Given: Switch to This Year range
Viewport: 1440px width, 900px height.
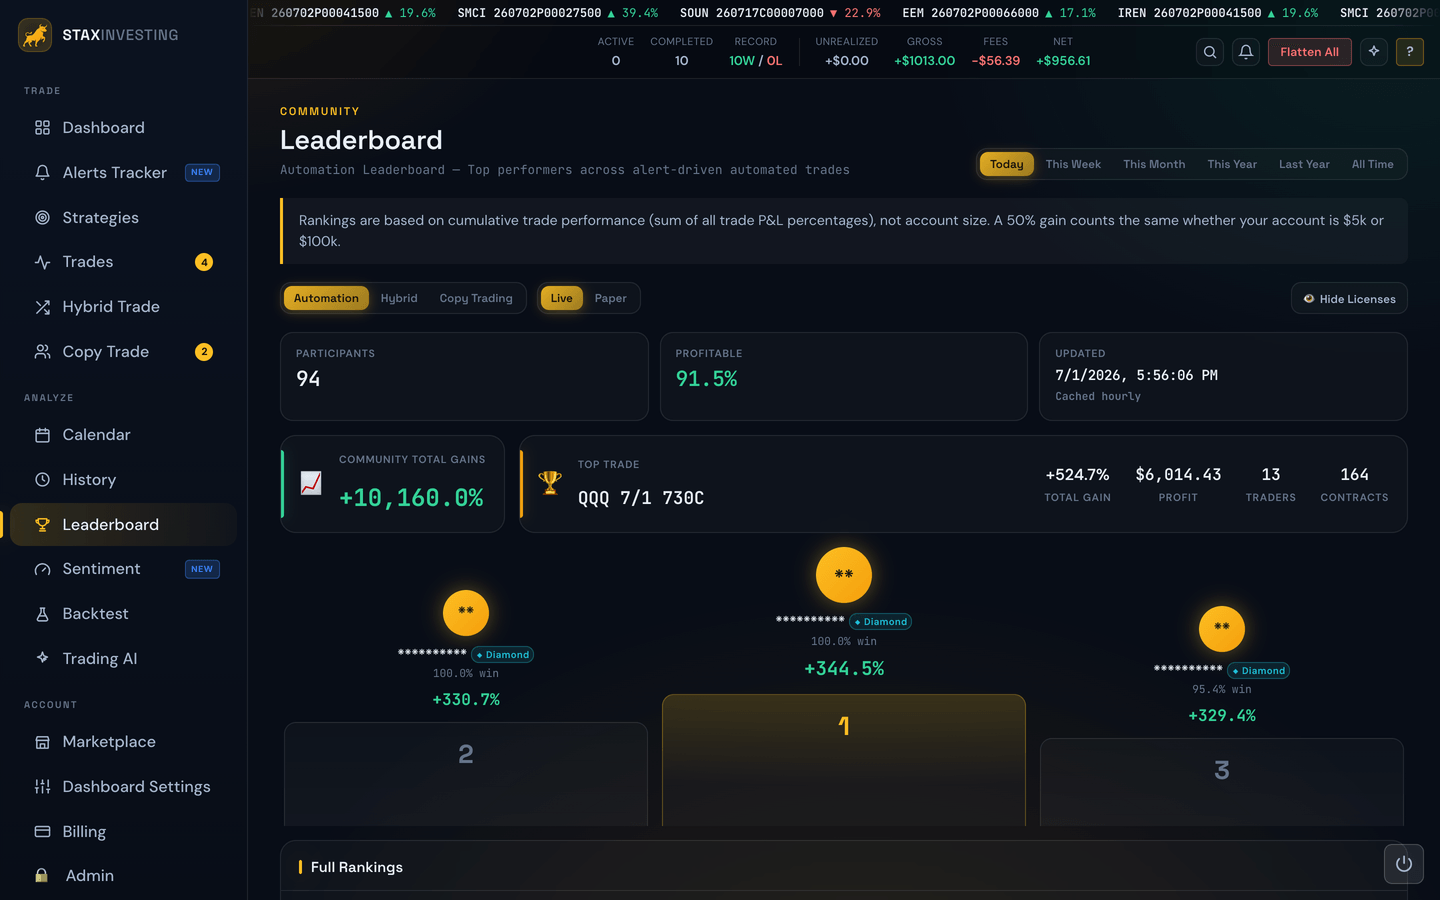Looking at the screenshot, I should (1232, 164).
